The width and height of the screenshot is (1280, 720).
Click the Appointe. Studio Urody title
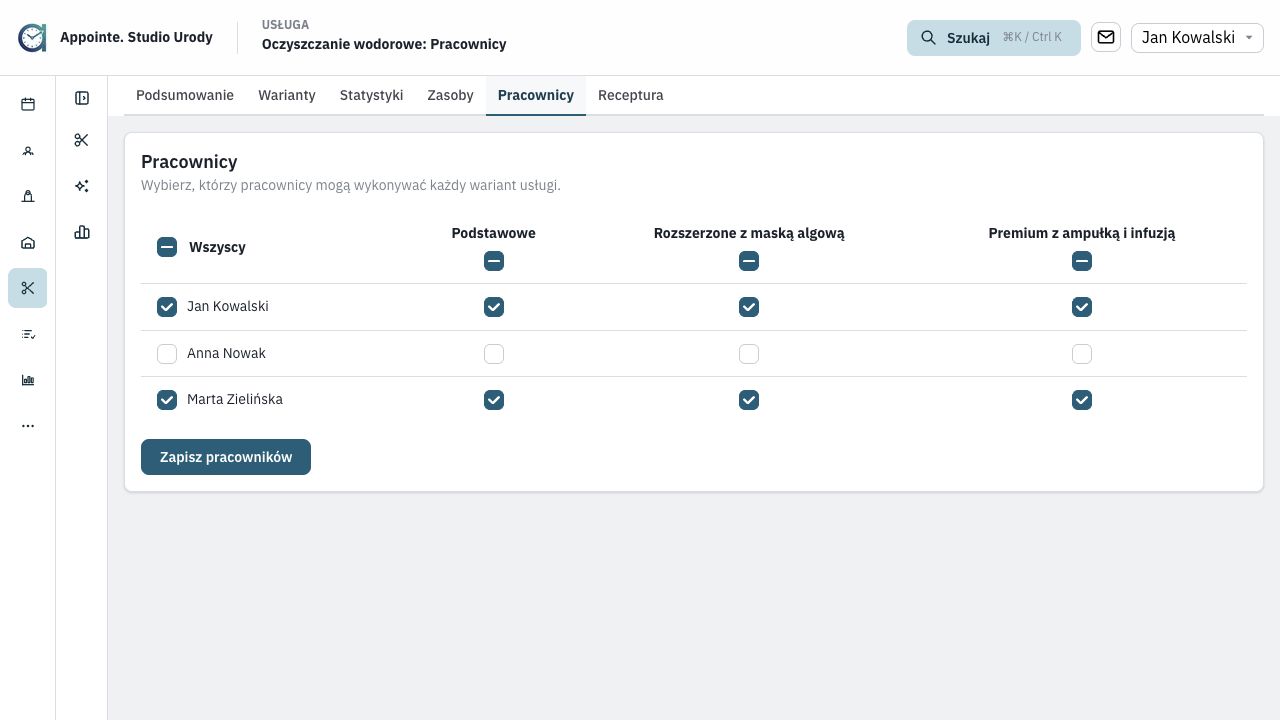[136, 37]
